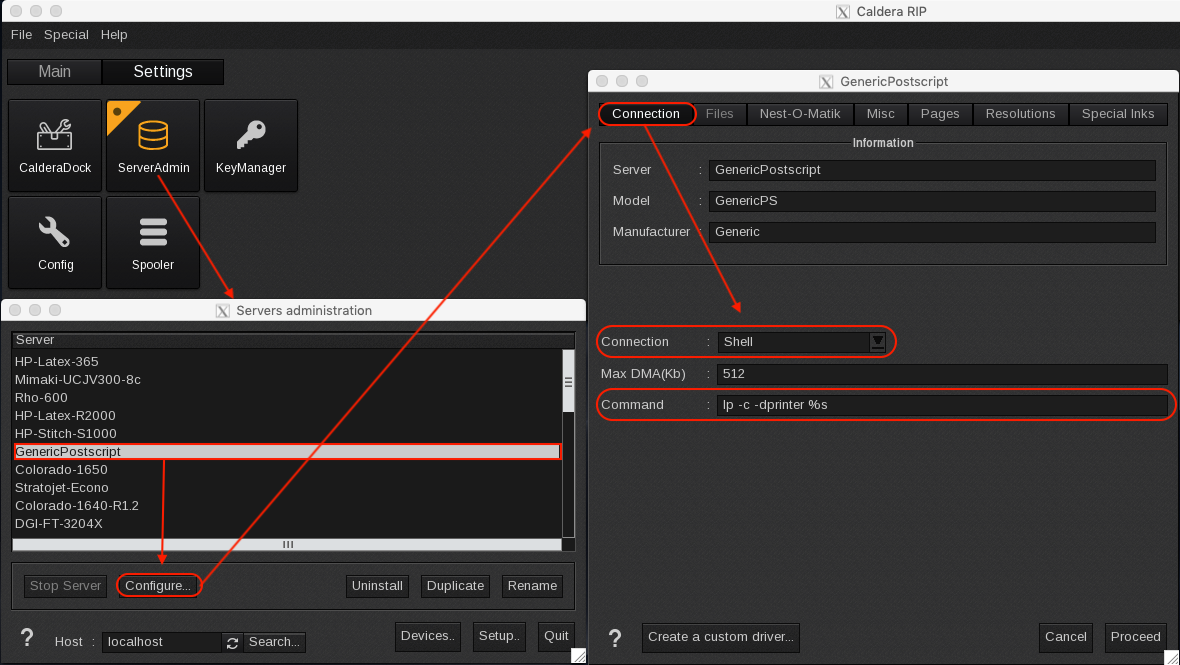This screenshot has height=665, width=1180.
Task: Click the refresh icon next to Host field
Action: click(232, 642)
